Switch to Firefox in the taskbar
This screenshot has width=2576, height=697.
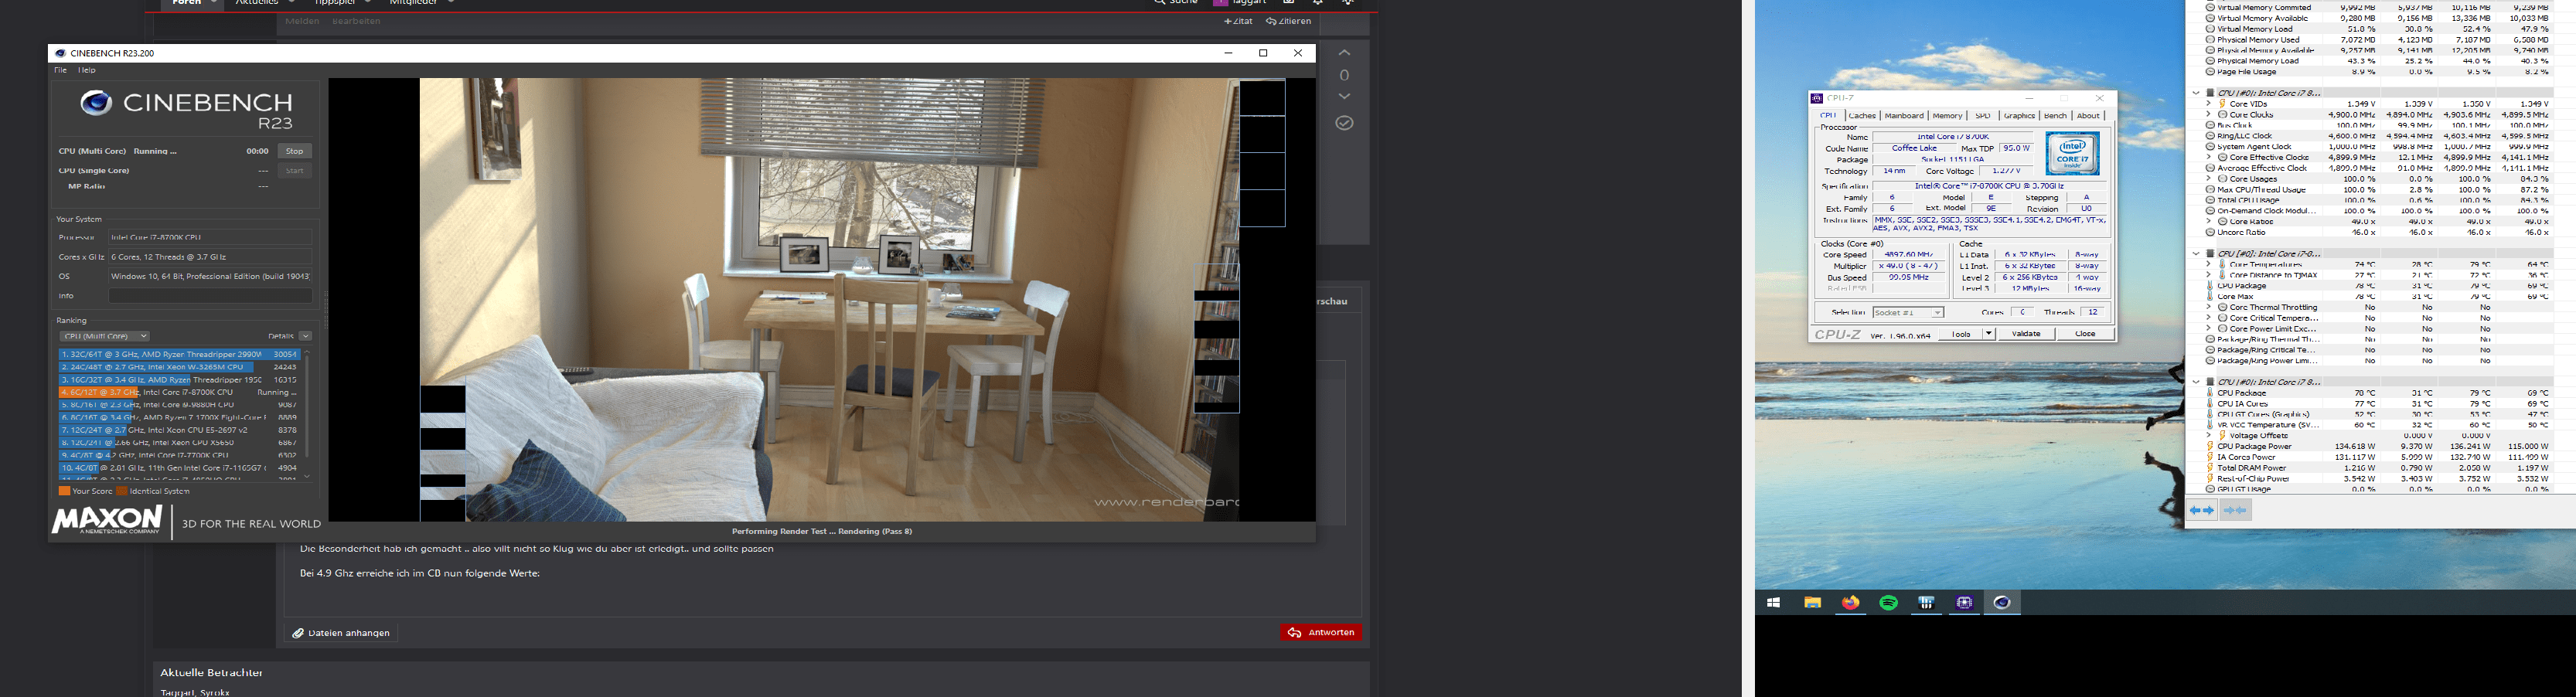pos(1851,603)
